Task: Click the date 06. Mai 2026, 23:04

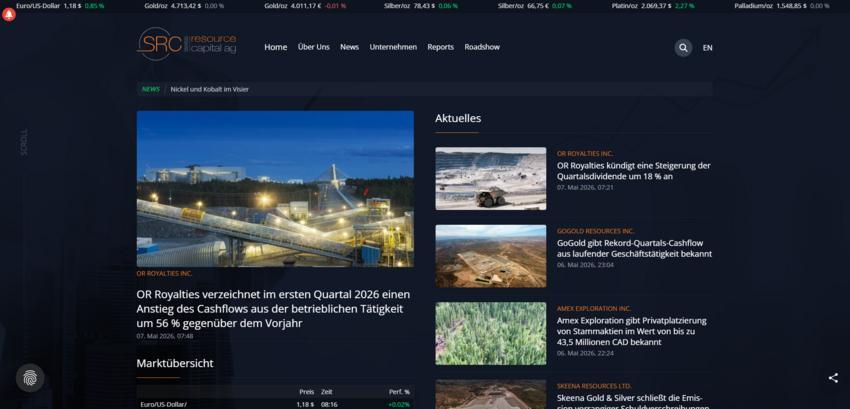Action: click(x=585, y=265)
